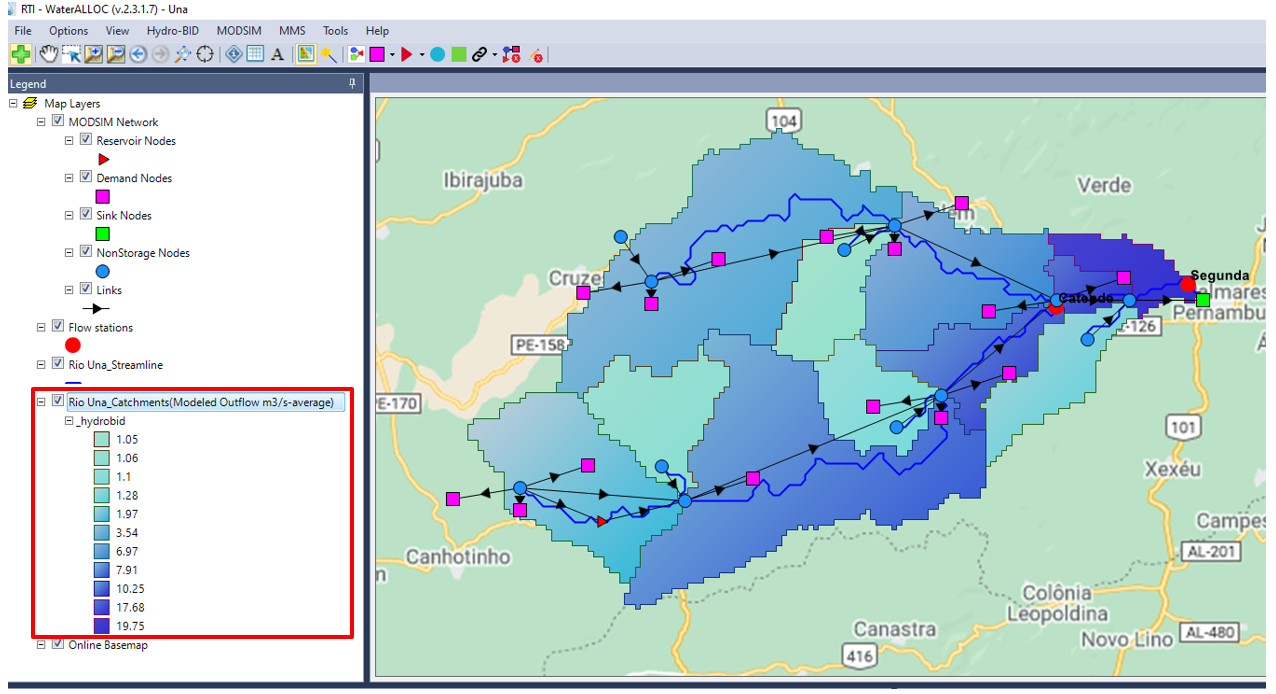
Task: Toggle the Flow stations layer checkbox
Action: (x=58, y=327)
